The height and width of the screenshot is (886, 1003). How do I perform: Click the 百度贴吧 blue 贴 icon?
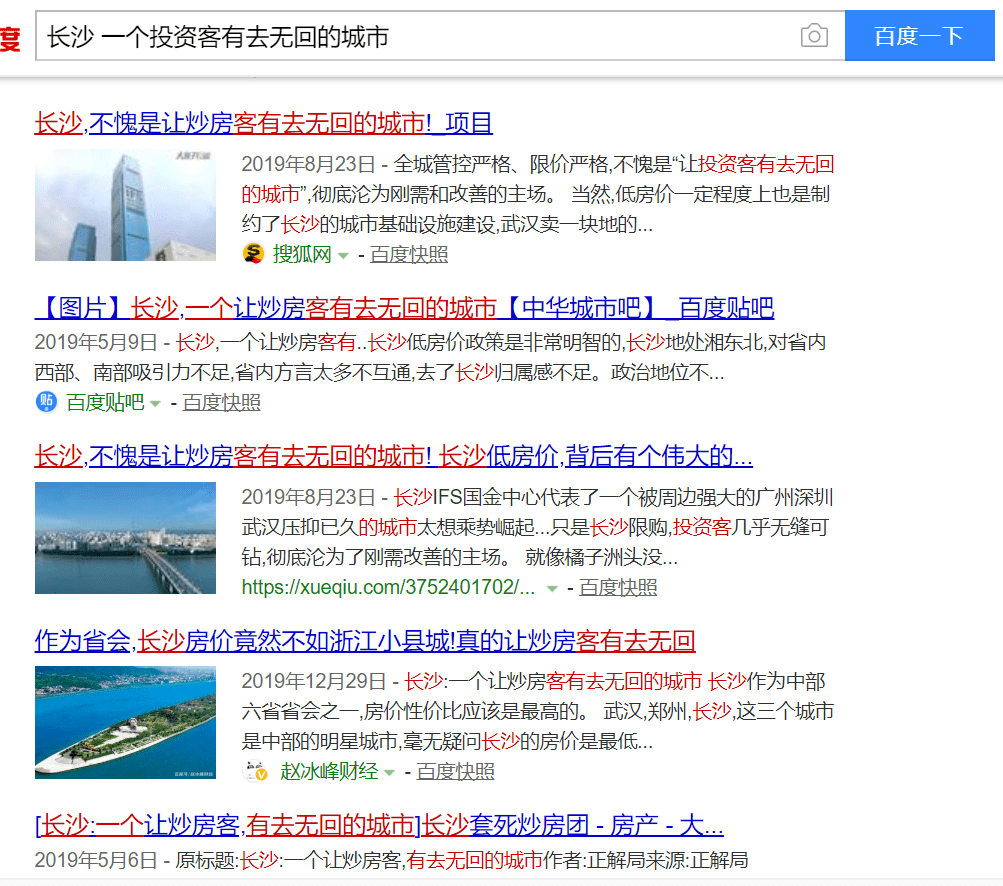point(46,402)
